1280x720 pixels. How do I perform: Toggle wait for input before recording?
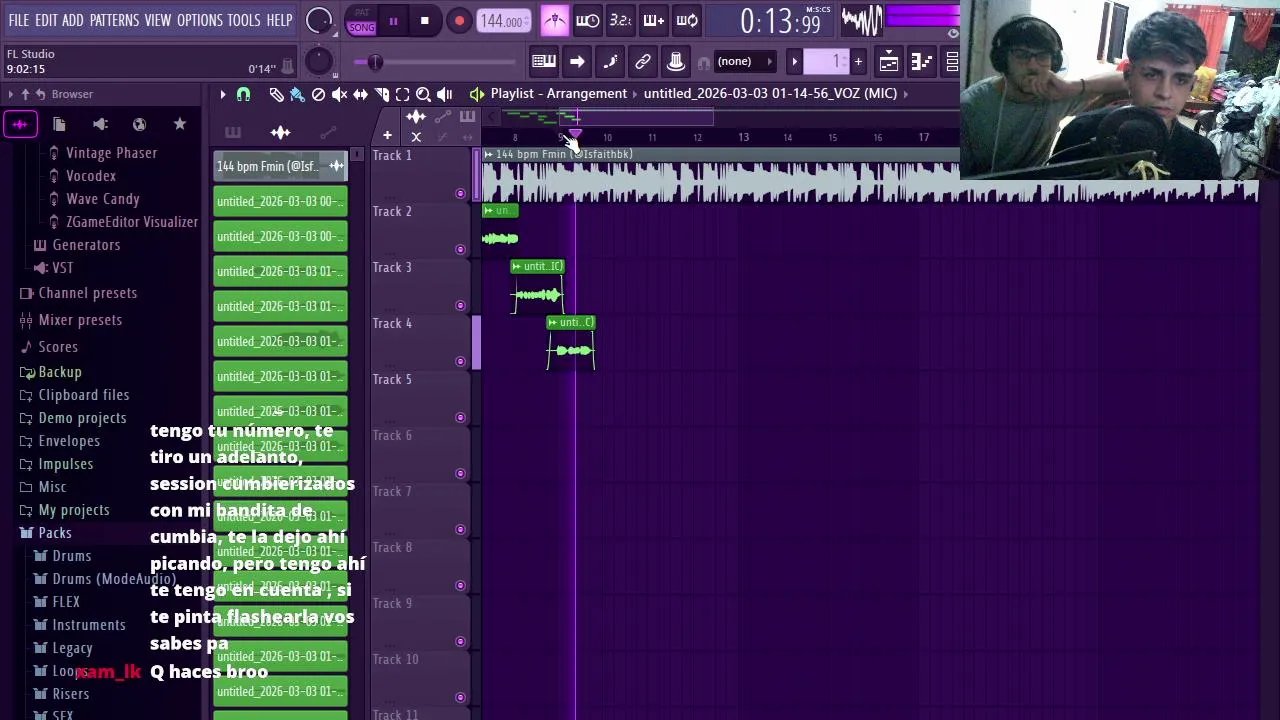588,20
